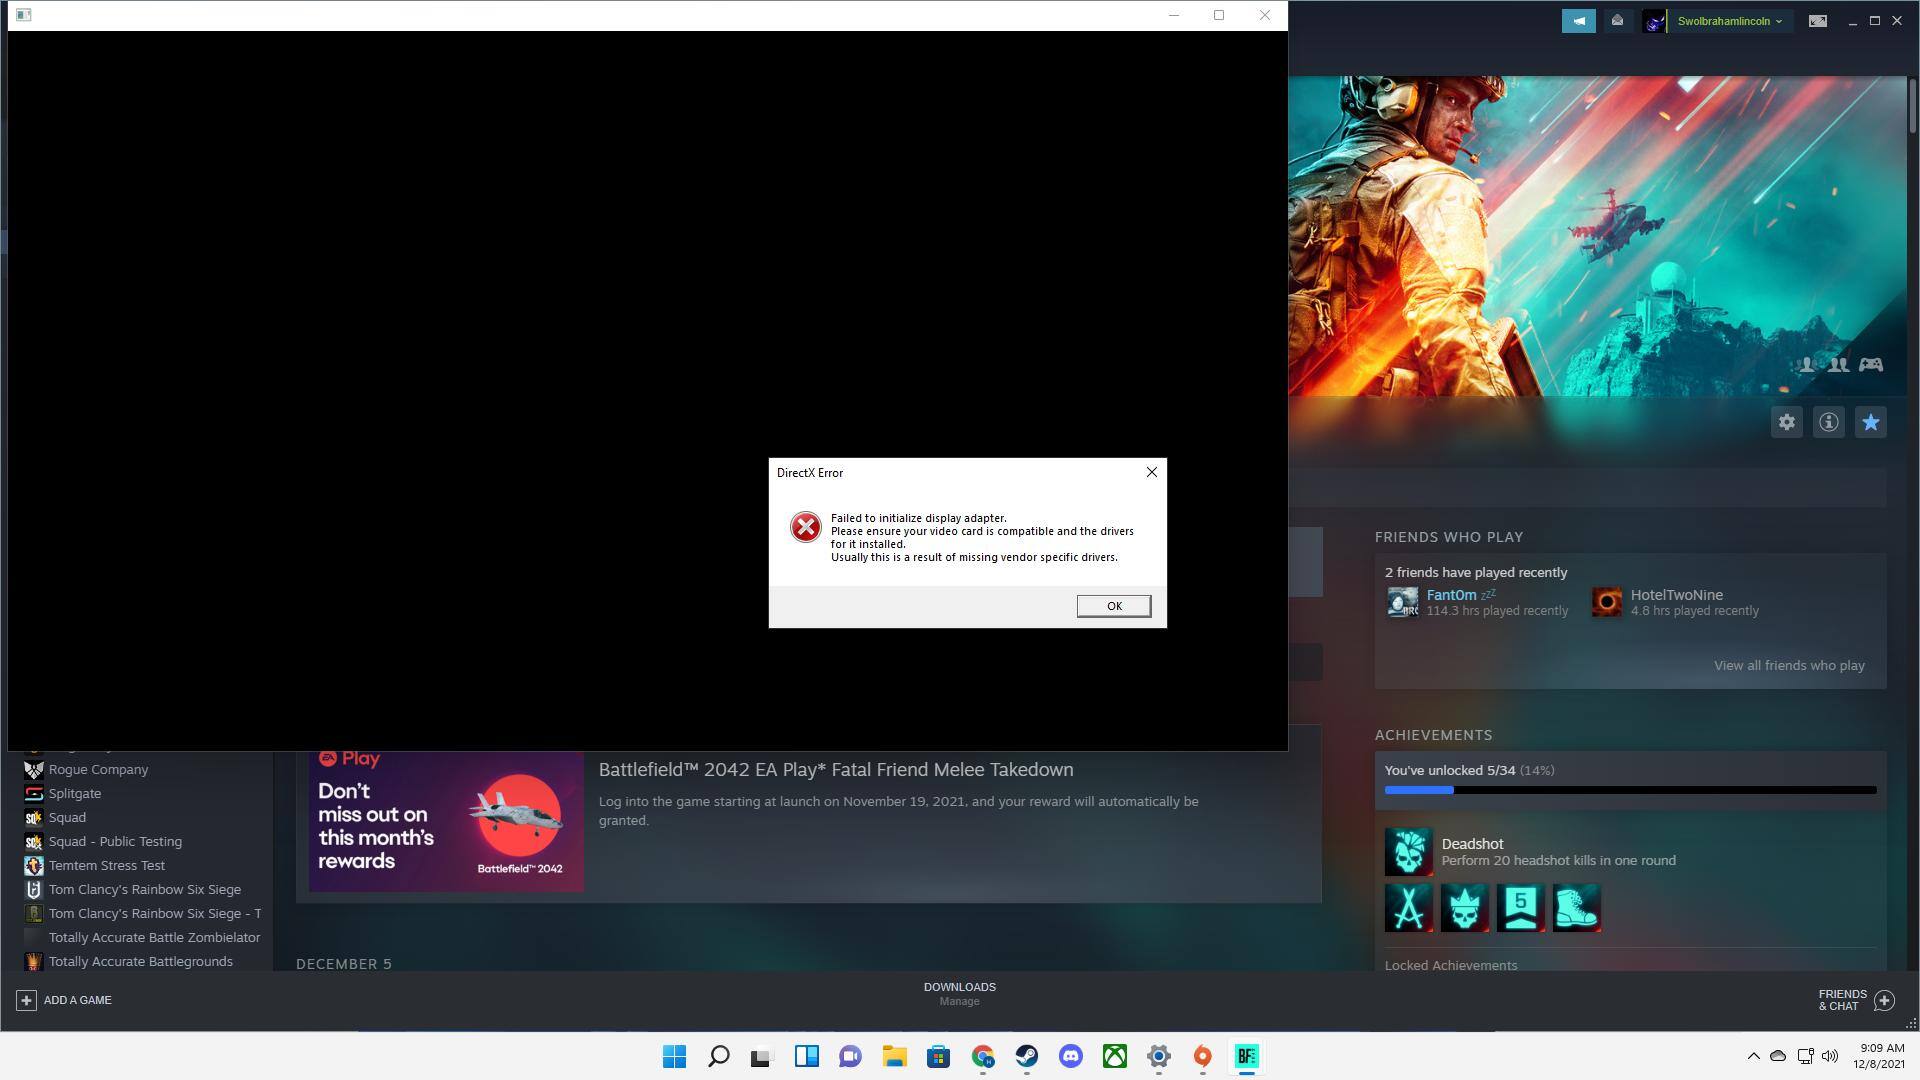This screenshot has width=1920, height=1080.
Task: Toggle the favorite star button
Action: click(1870, 422)
